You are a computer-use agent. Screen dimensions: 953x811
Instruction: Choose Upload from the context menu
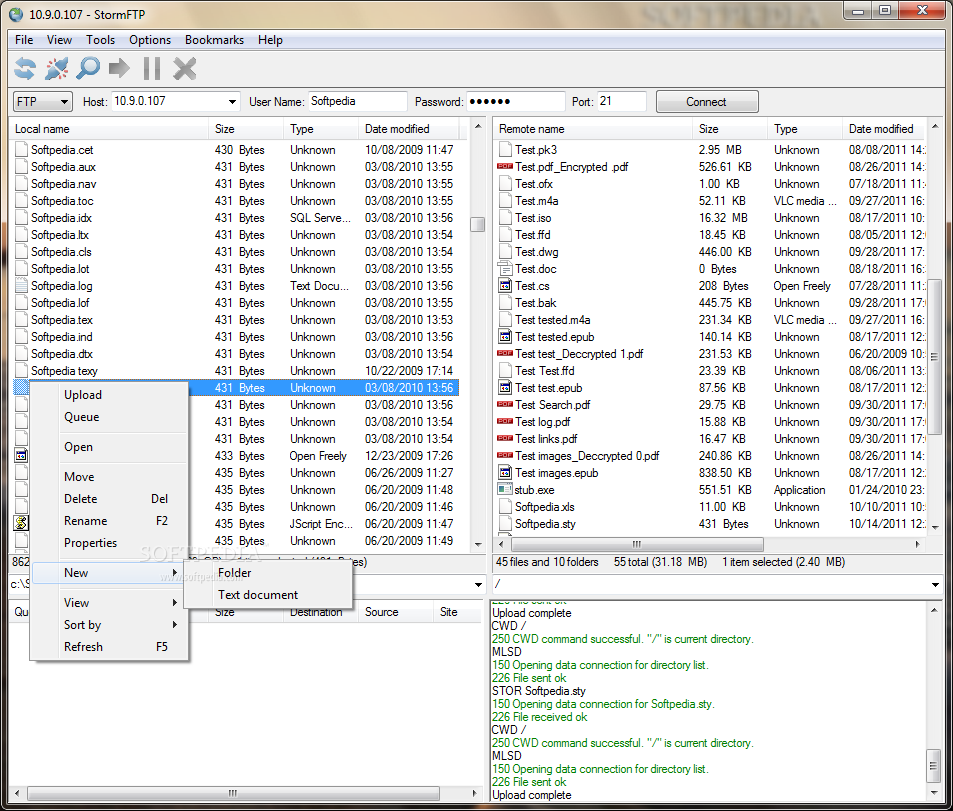click(x=109, y=395)
